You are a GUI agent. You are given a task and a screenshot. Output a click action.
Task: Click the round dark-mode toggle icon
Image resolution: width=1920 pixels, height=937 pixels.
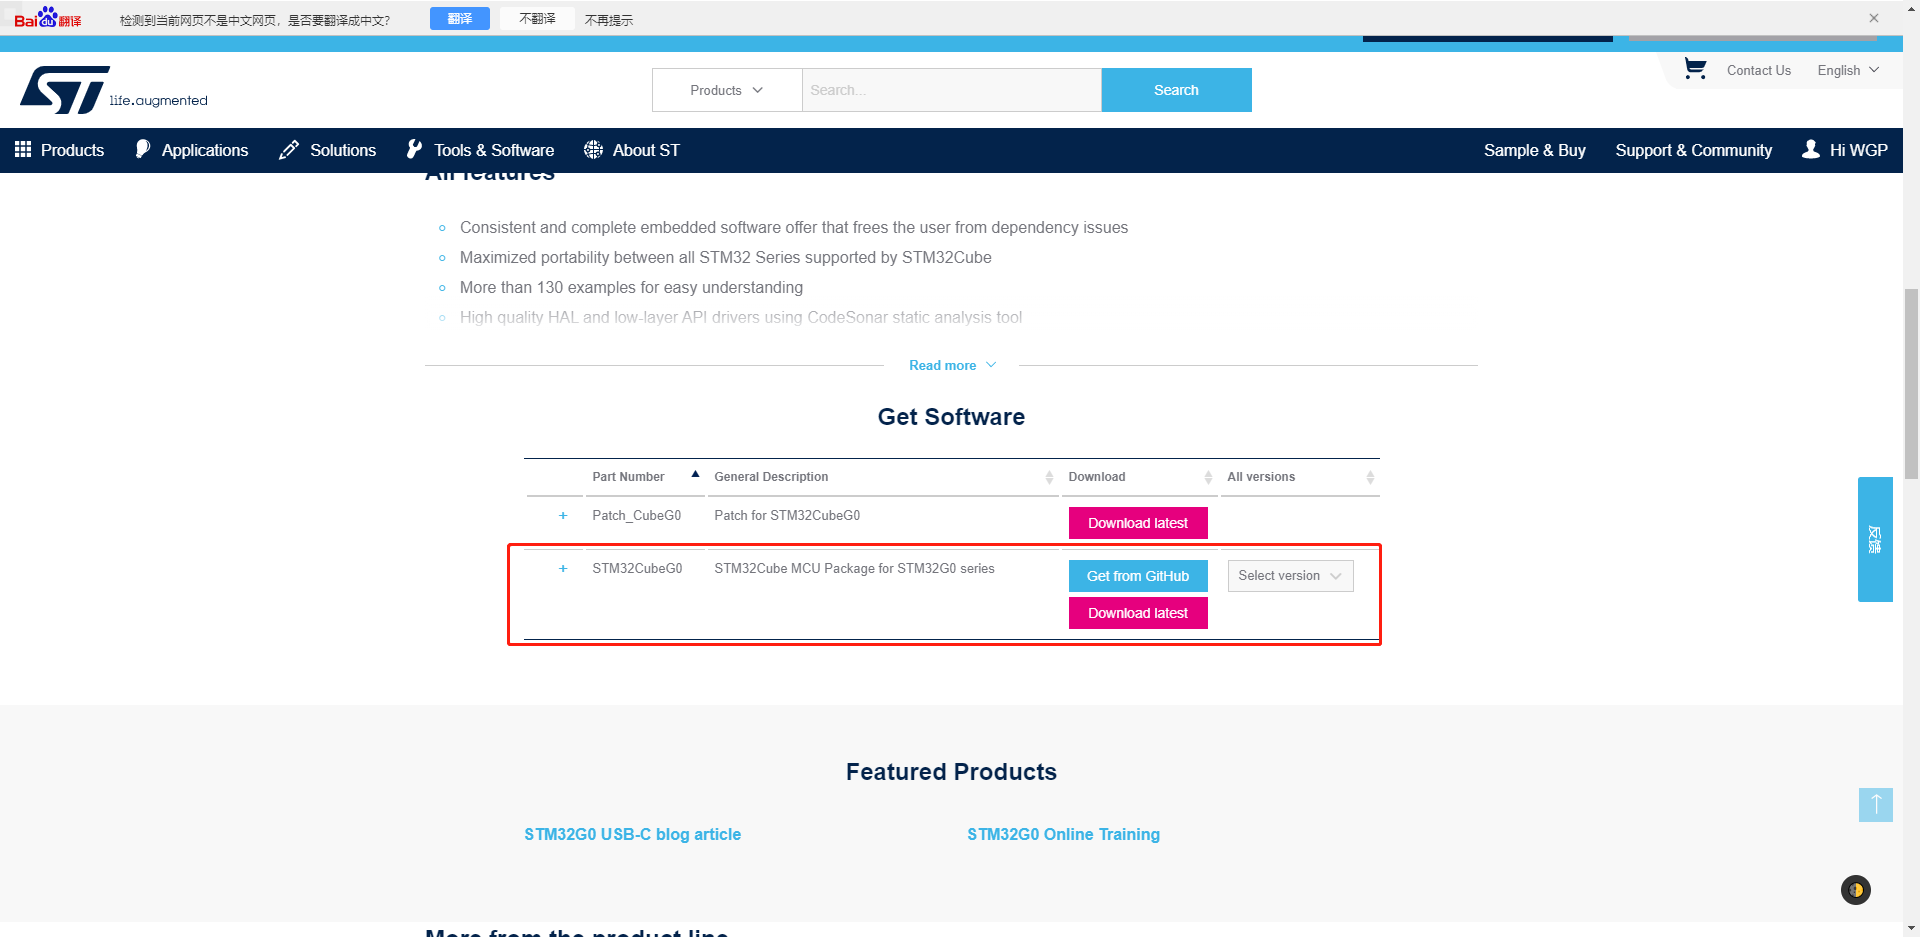[x=1855, y=890]
